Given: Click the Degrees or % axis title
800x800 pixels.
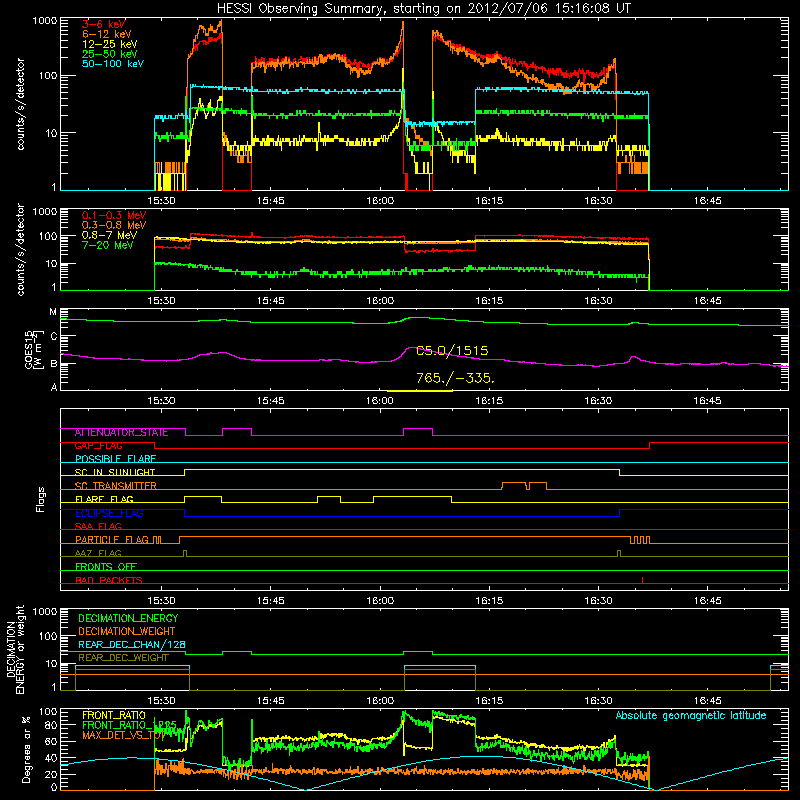Looking at the screenshot, I should coord(26,749).
